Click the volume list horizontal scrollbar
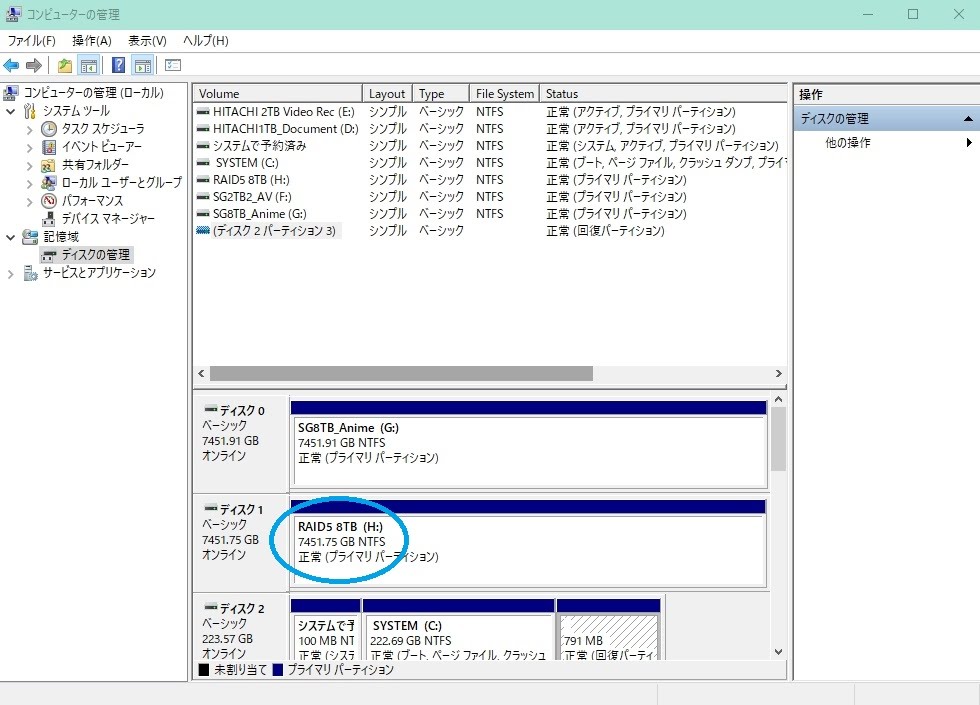Viewport: 980px width, 705px height. click(400, 373)
